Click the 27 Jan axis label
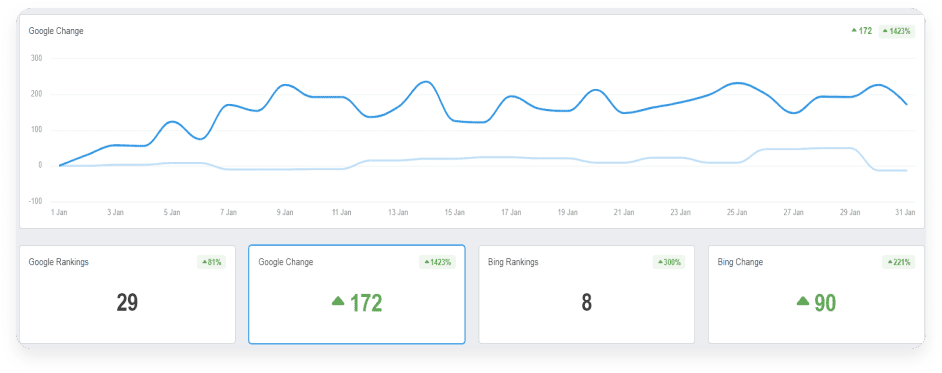This screenshot has width=942, height=373. (x=794, y=213)
